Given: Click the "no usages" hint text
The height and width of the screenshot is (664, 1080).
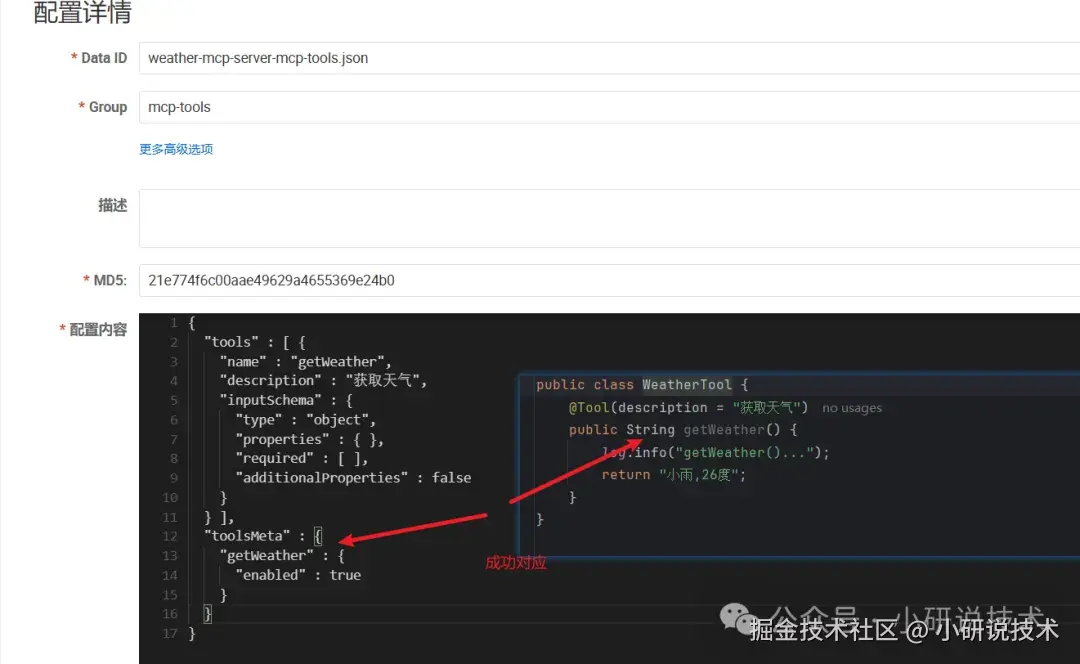Looking at the screenshot, I should click(852, 408).
